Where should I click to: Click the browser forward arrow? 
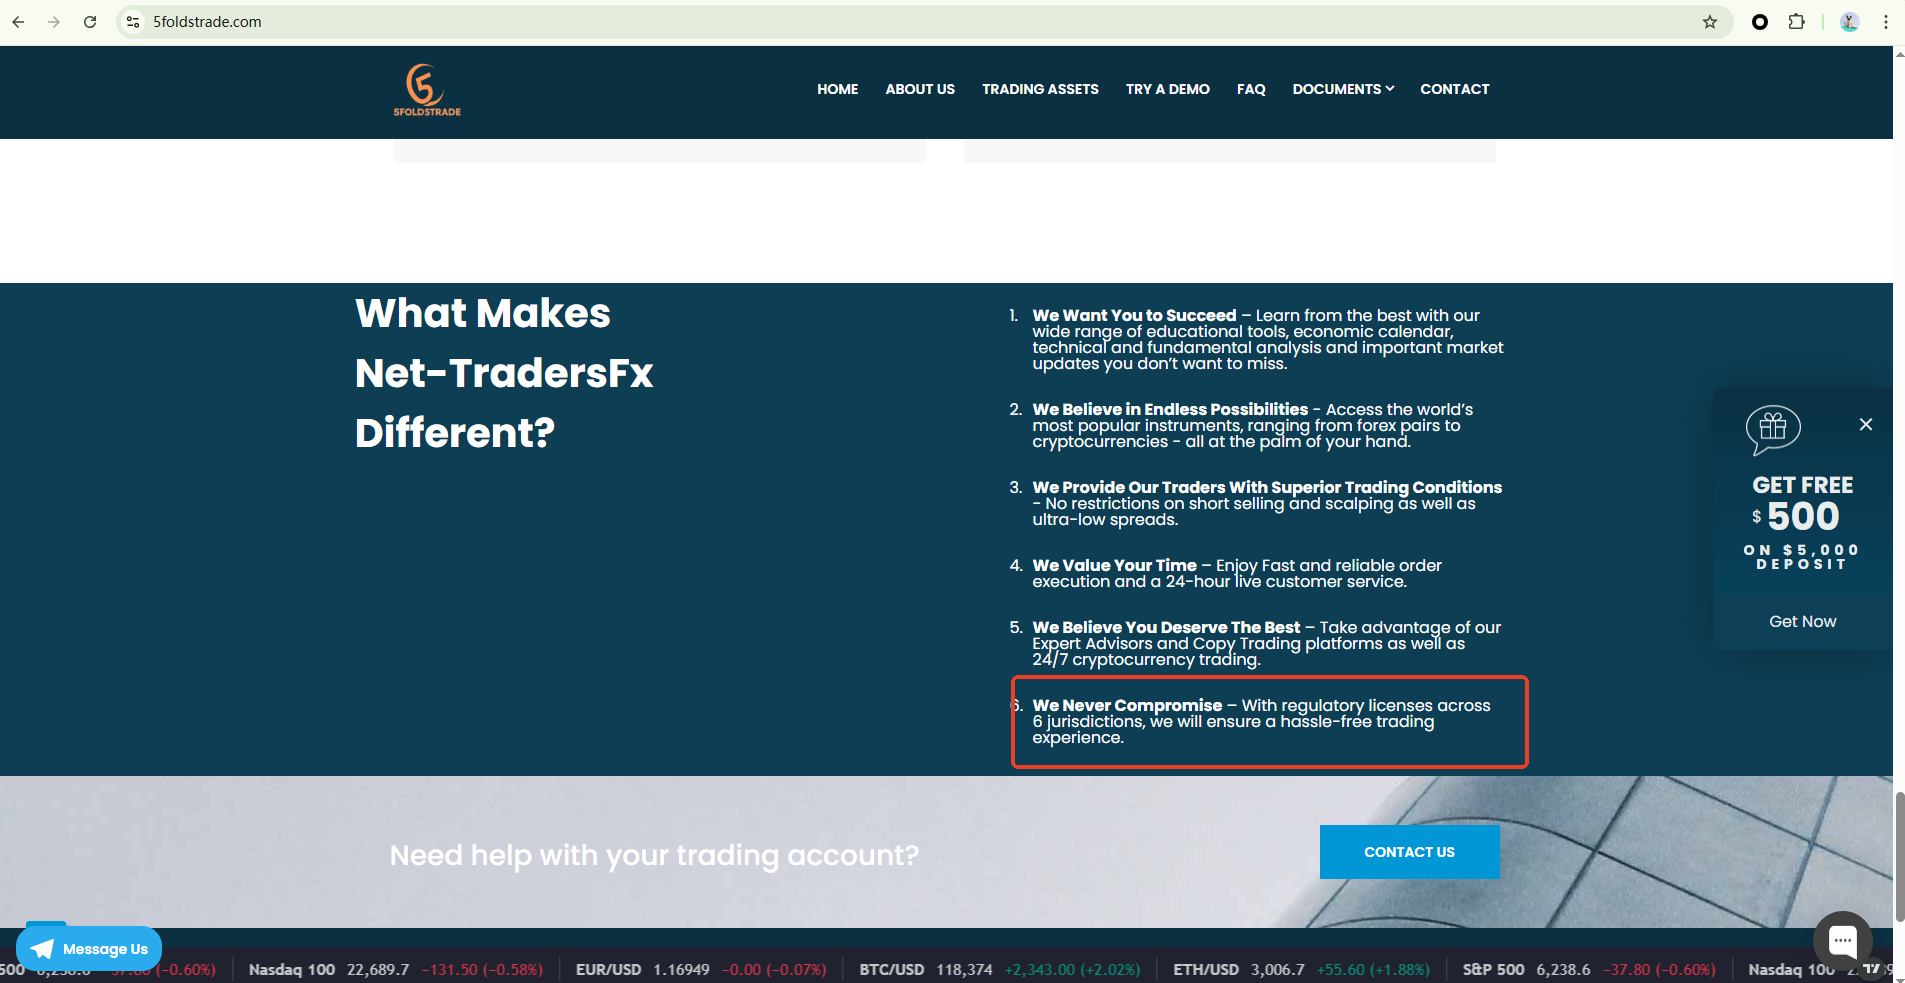pyautogui.click(x=54, y=22)
